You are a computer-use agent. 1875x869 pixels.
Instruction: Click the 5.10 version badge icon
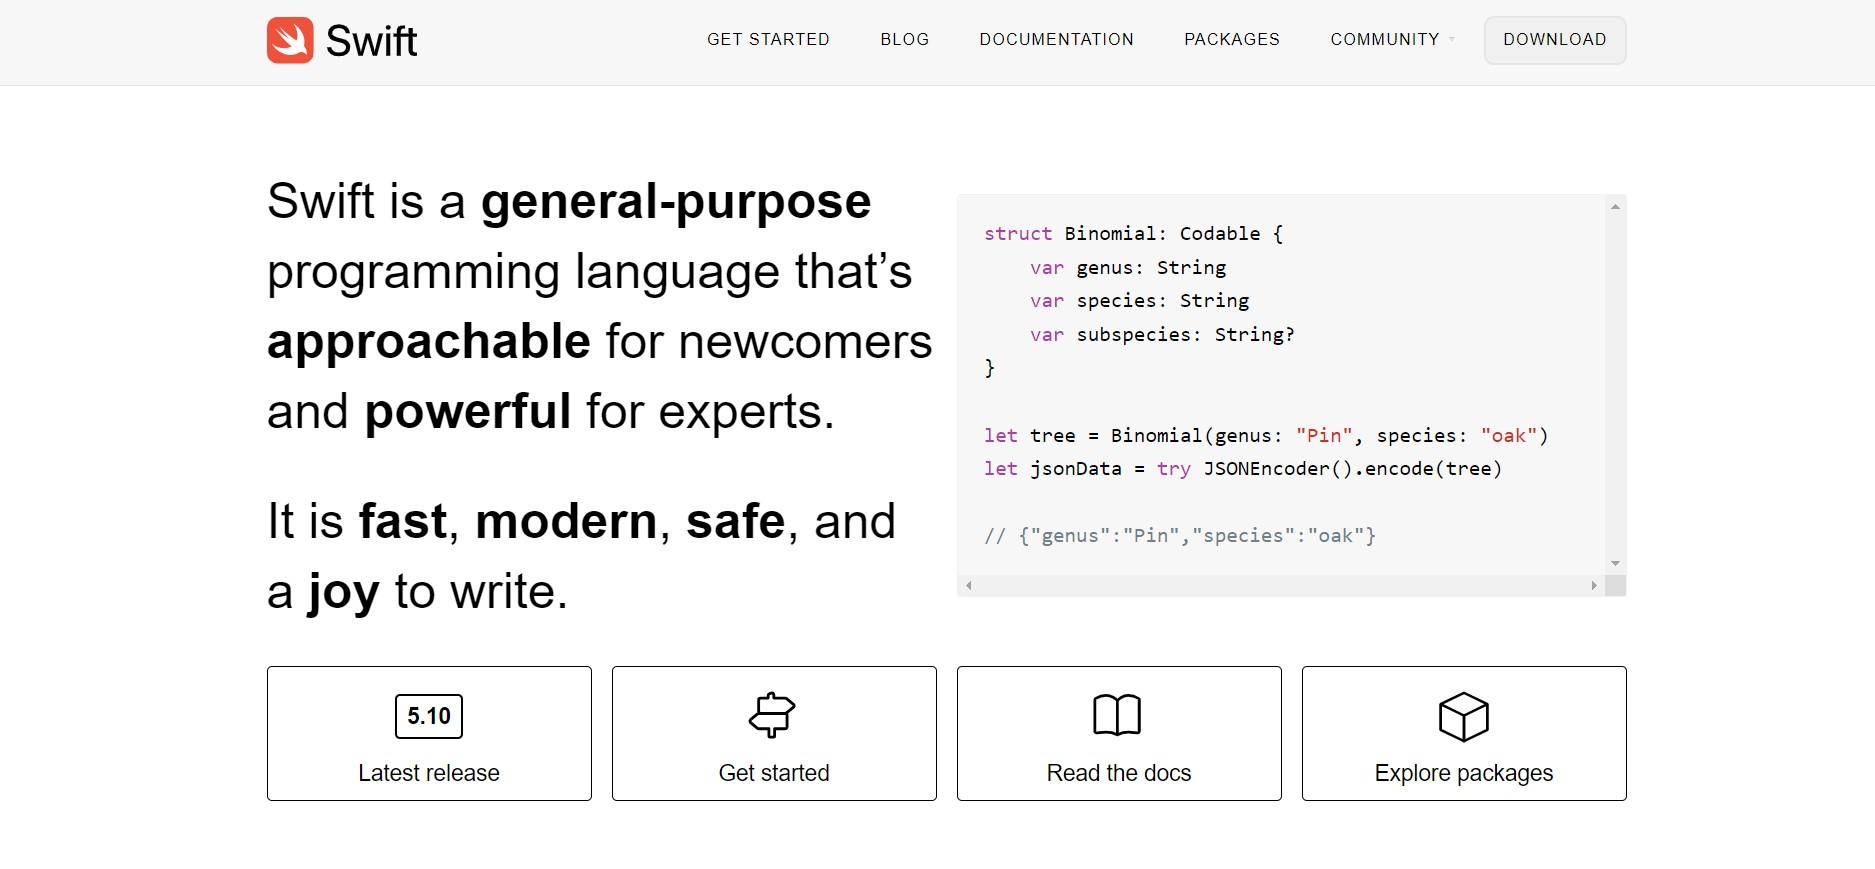(429, 716)
